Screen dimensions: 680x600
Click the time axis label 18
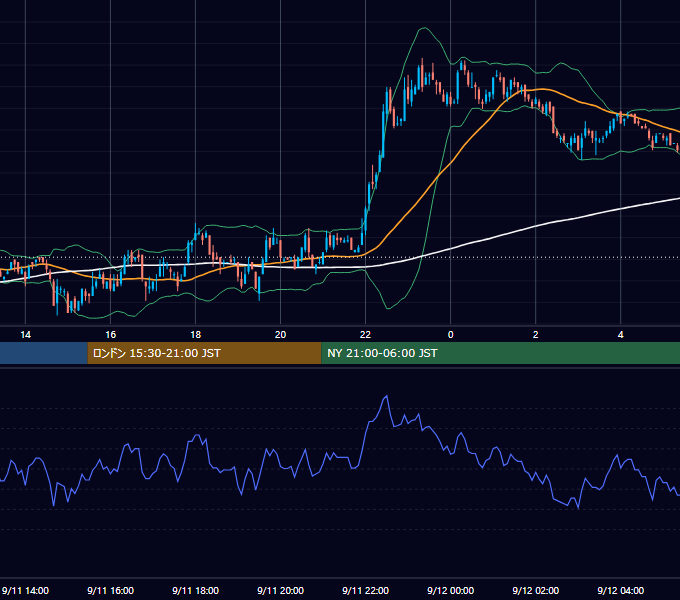pos(196,335)
